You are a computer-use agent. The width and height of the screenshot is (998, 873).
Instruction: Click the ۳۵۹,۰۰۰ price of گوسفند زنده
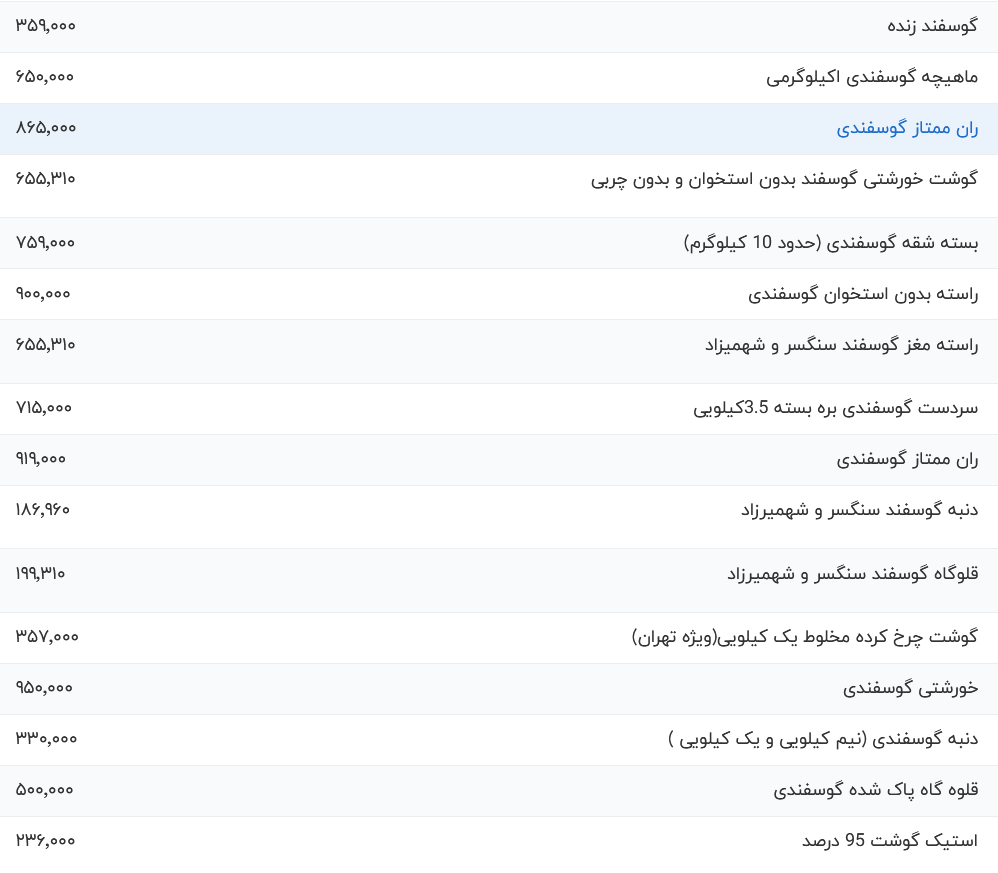click(x=46, y=26)
